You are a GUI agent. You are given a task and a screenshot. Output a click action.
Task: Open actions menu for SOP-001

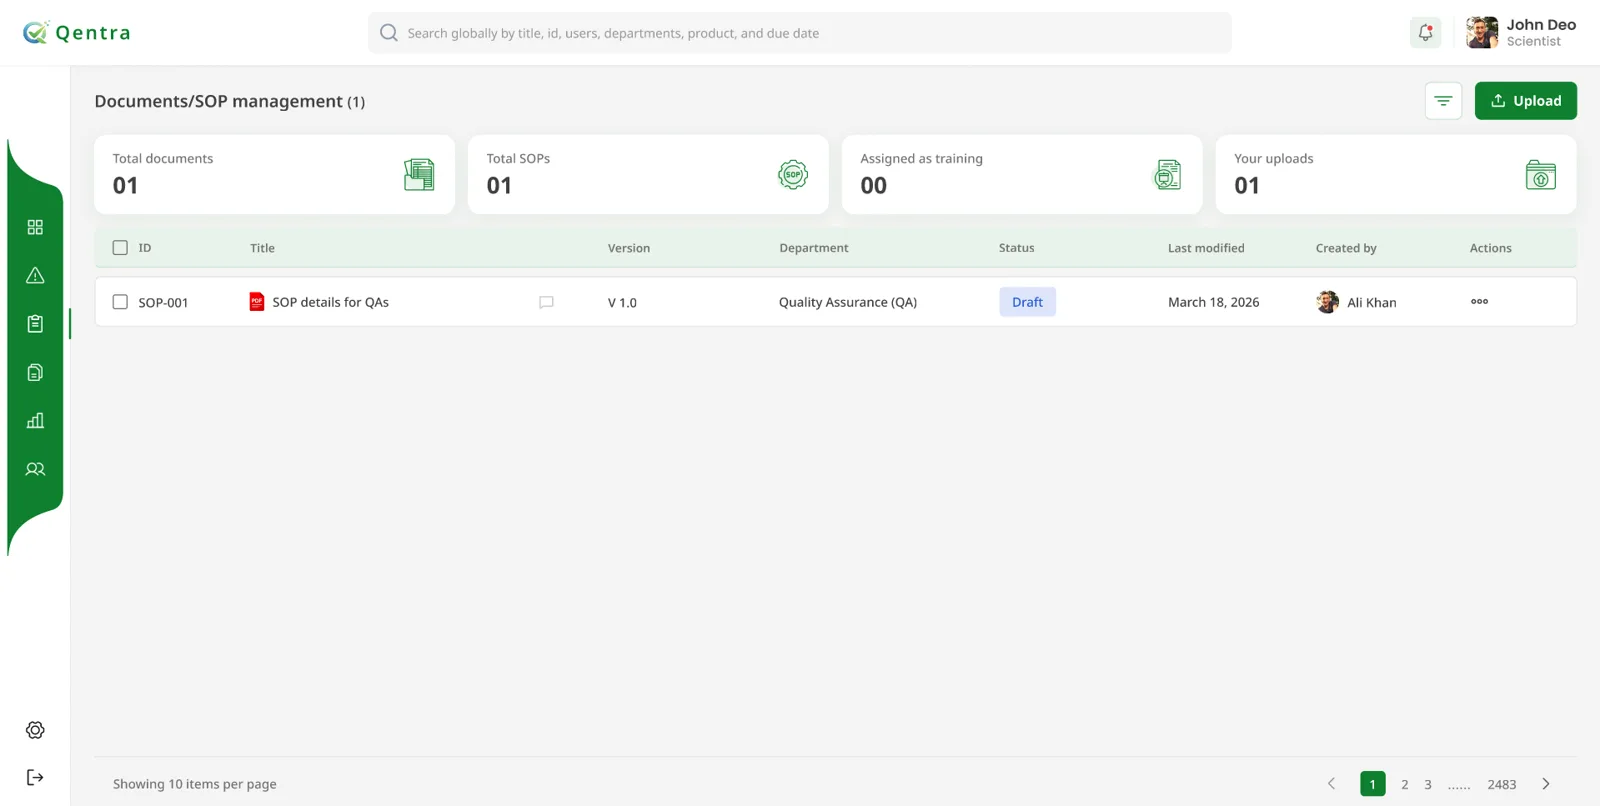point(1480,301)
